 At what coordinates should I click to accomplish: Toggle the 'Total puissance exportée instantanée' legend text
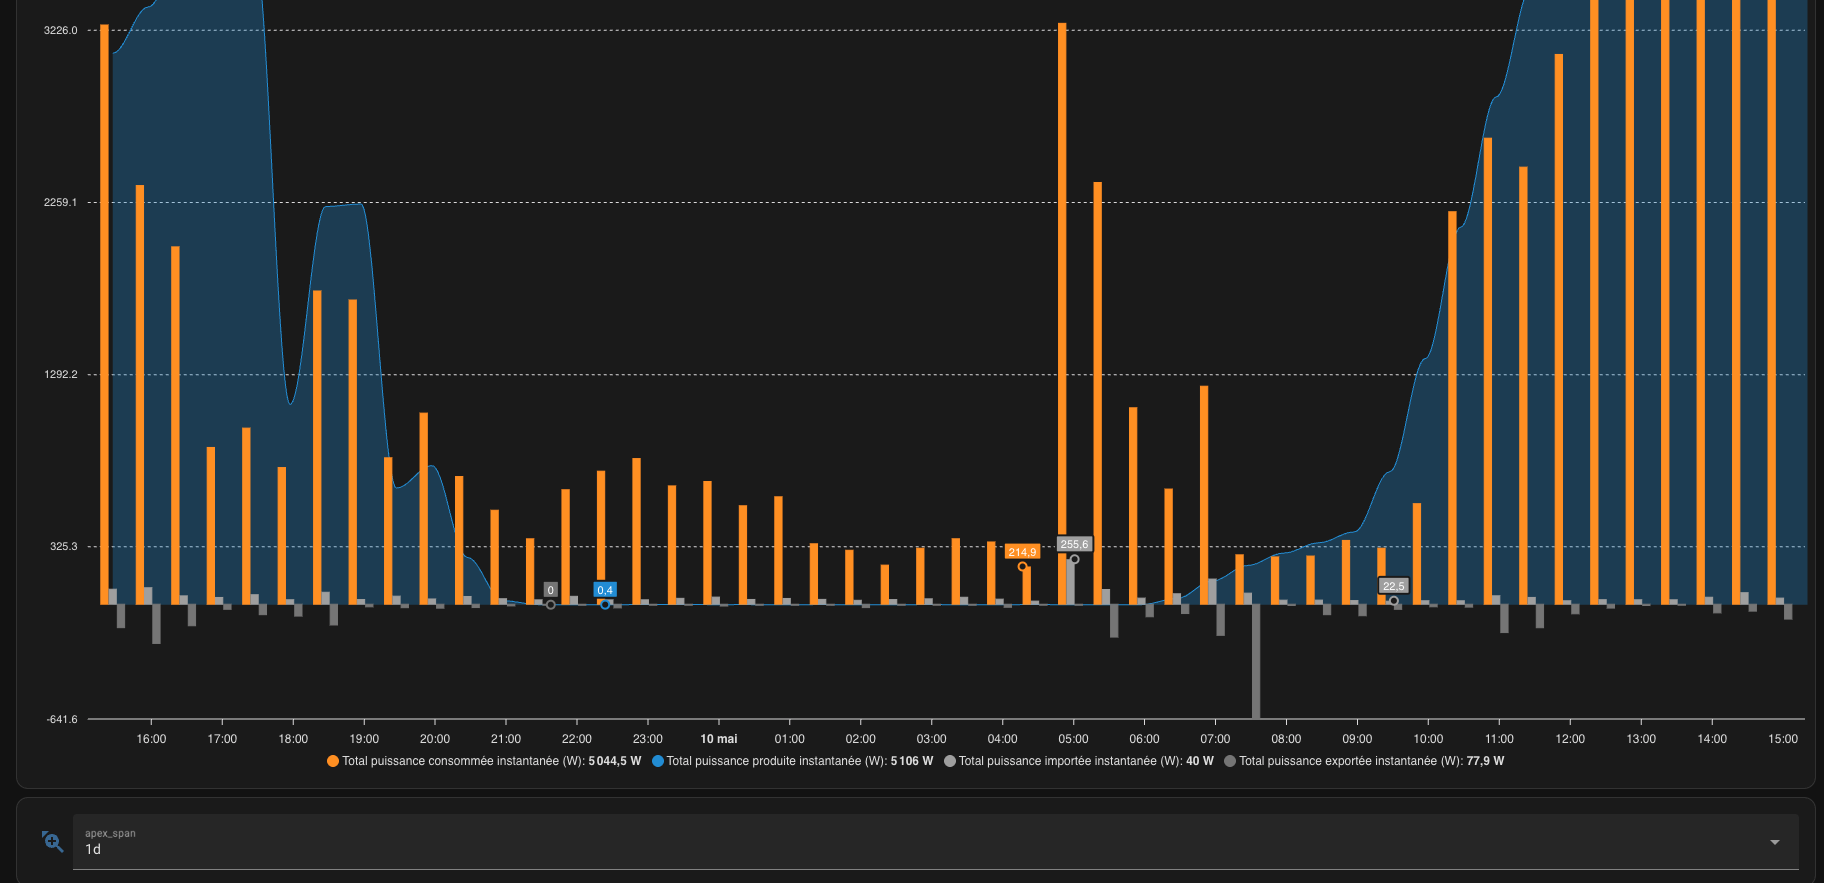tap(1371, 761)
